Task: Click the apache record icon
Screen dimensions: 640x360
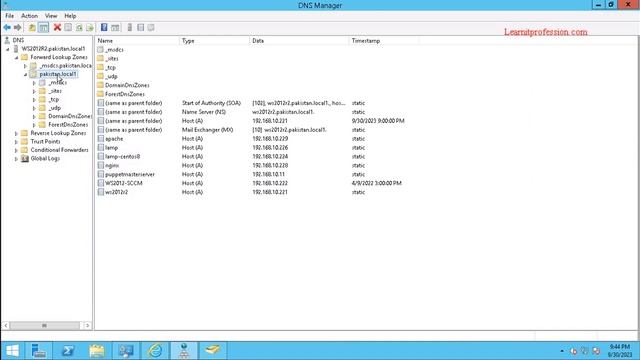Action: point(100,139)
